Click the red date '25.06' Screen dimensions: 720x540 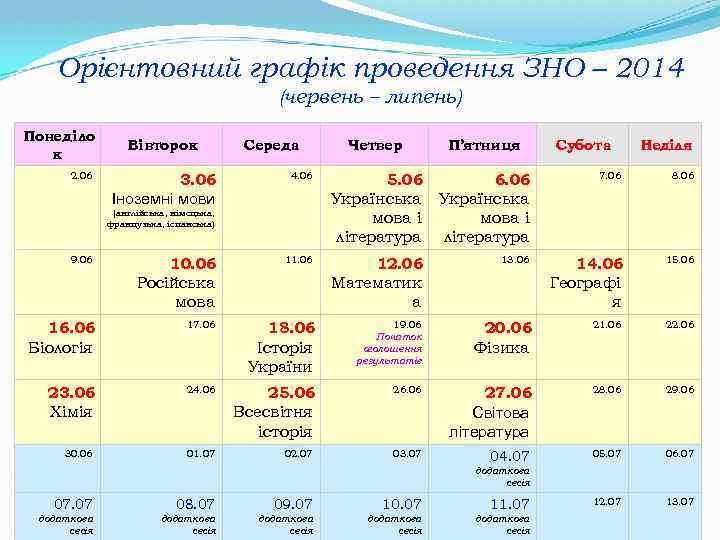click(x=292, y=392)
